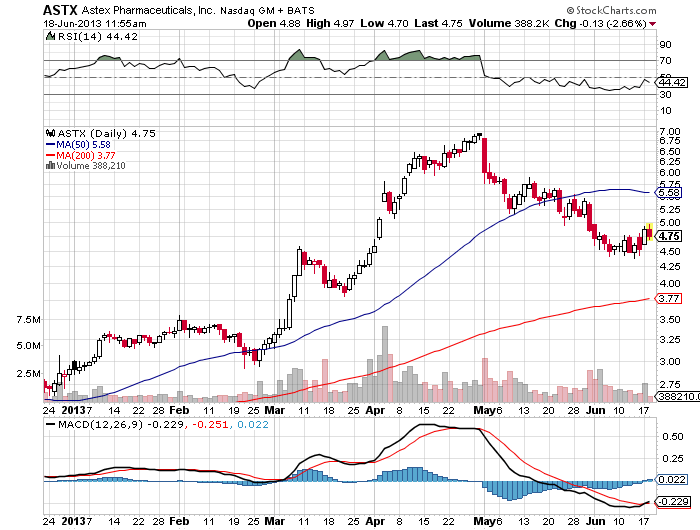The height and width of the screenshot is (530, 700).
Task: Click the 2013 year label on price axis
Action: (74, 410)
